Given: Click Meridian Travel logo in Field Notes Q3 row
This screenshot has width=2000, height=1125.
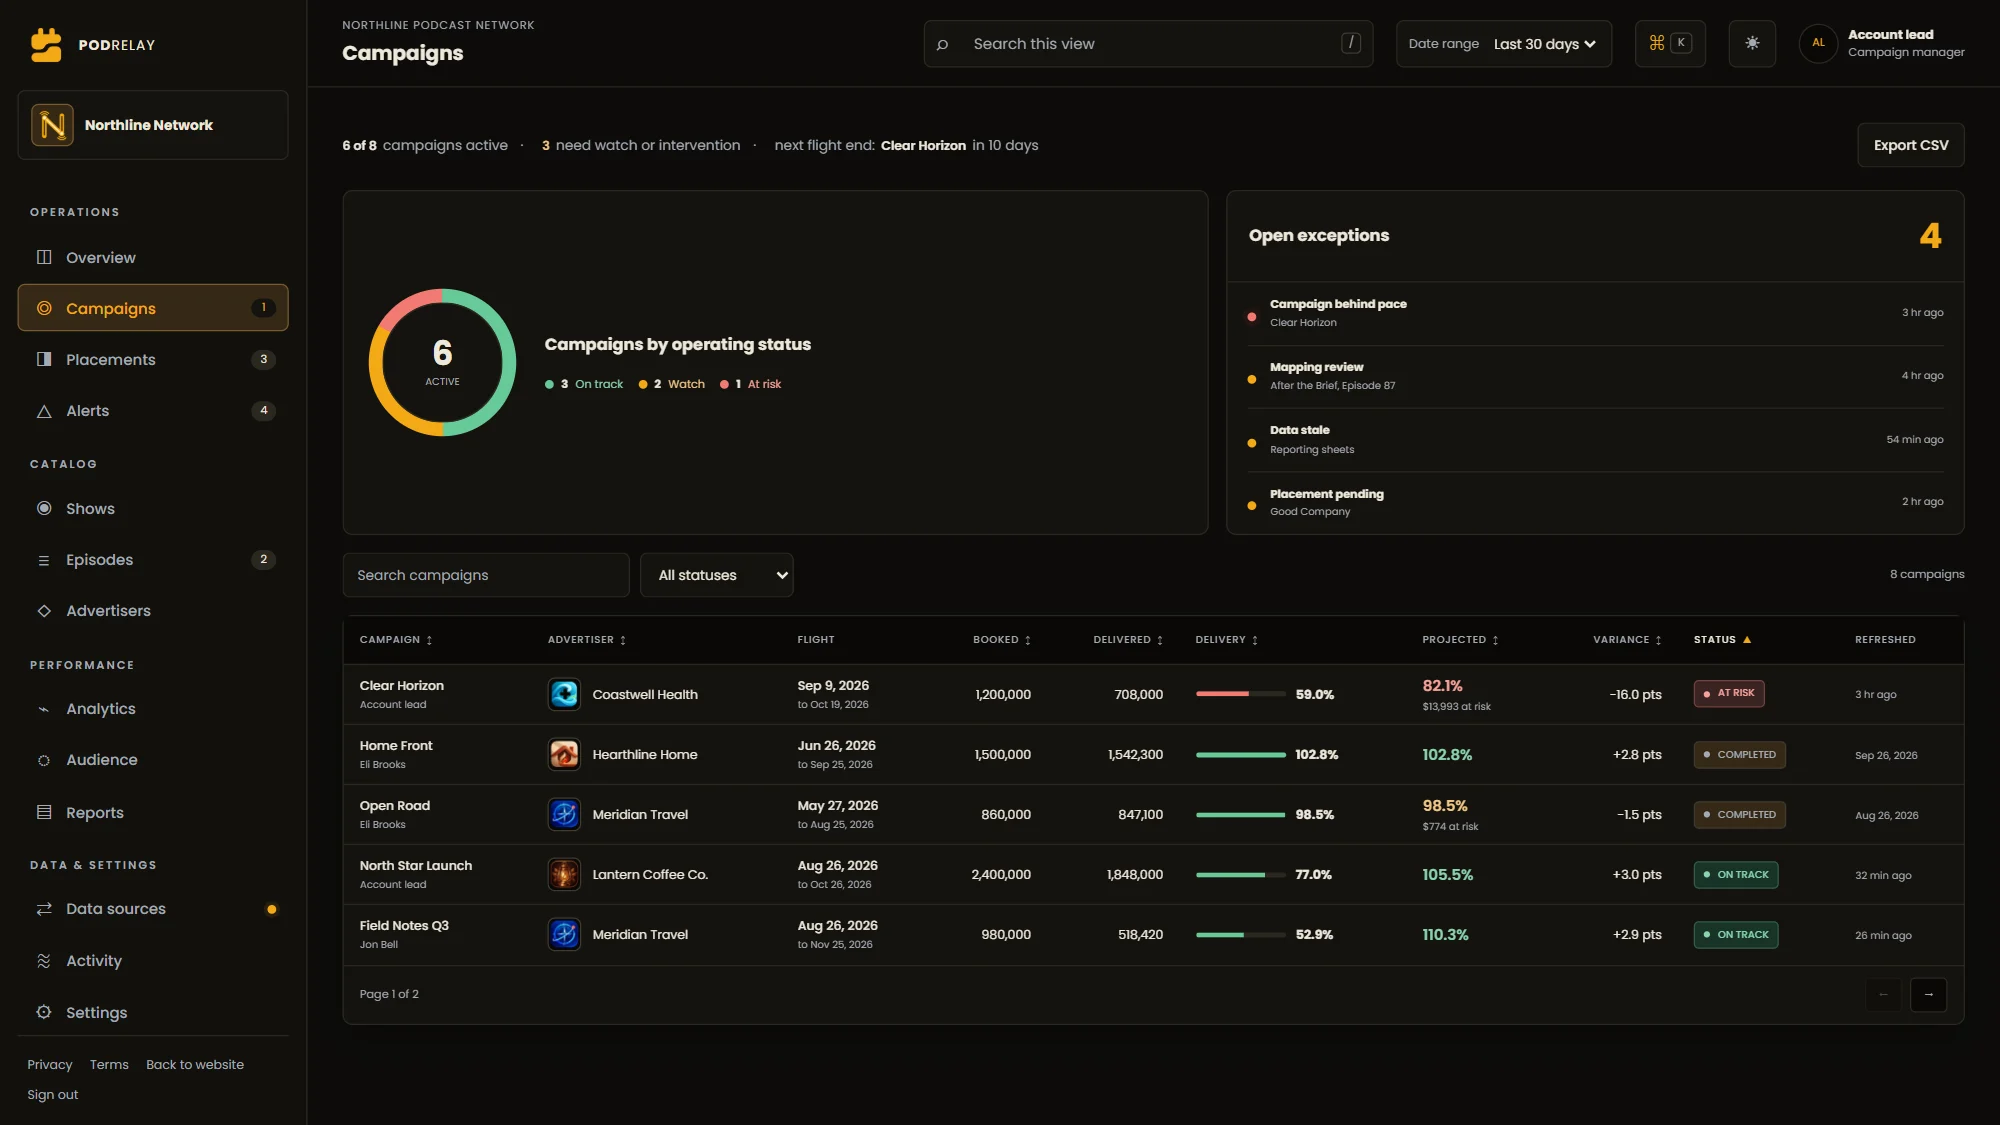Looking at the screenshot, I should click(564, 934).
